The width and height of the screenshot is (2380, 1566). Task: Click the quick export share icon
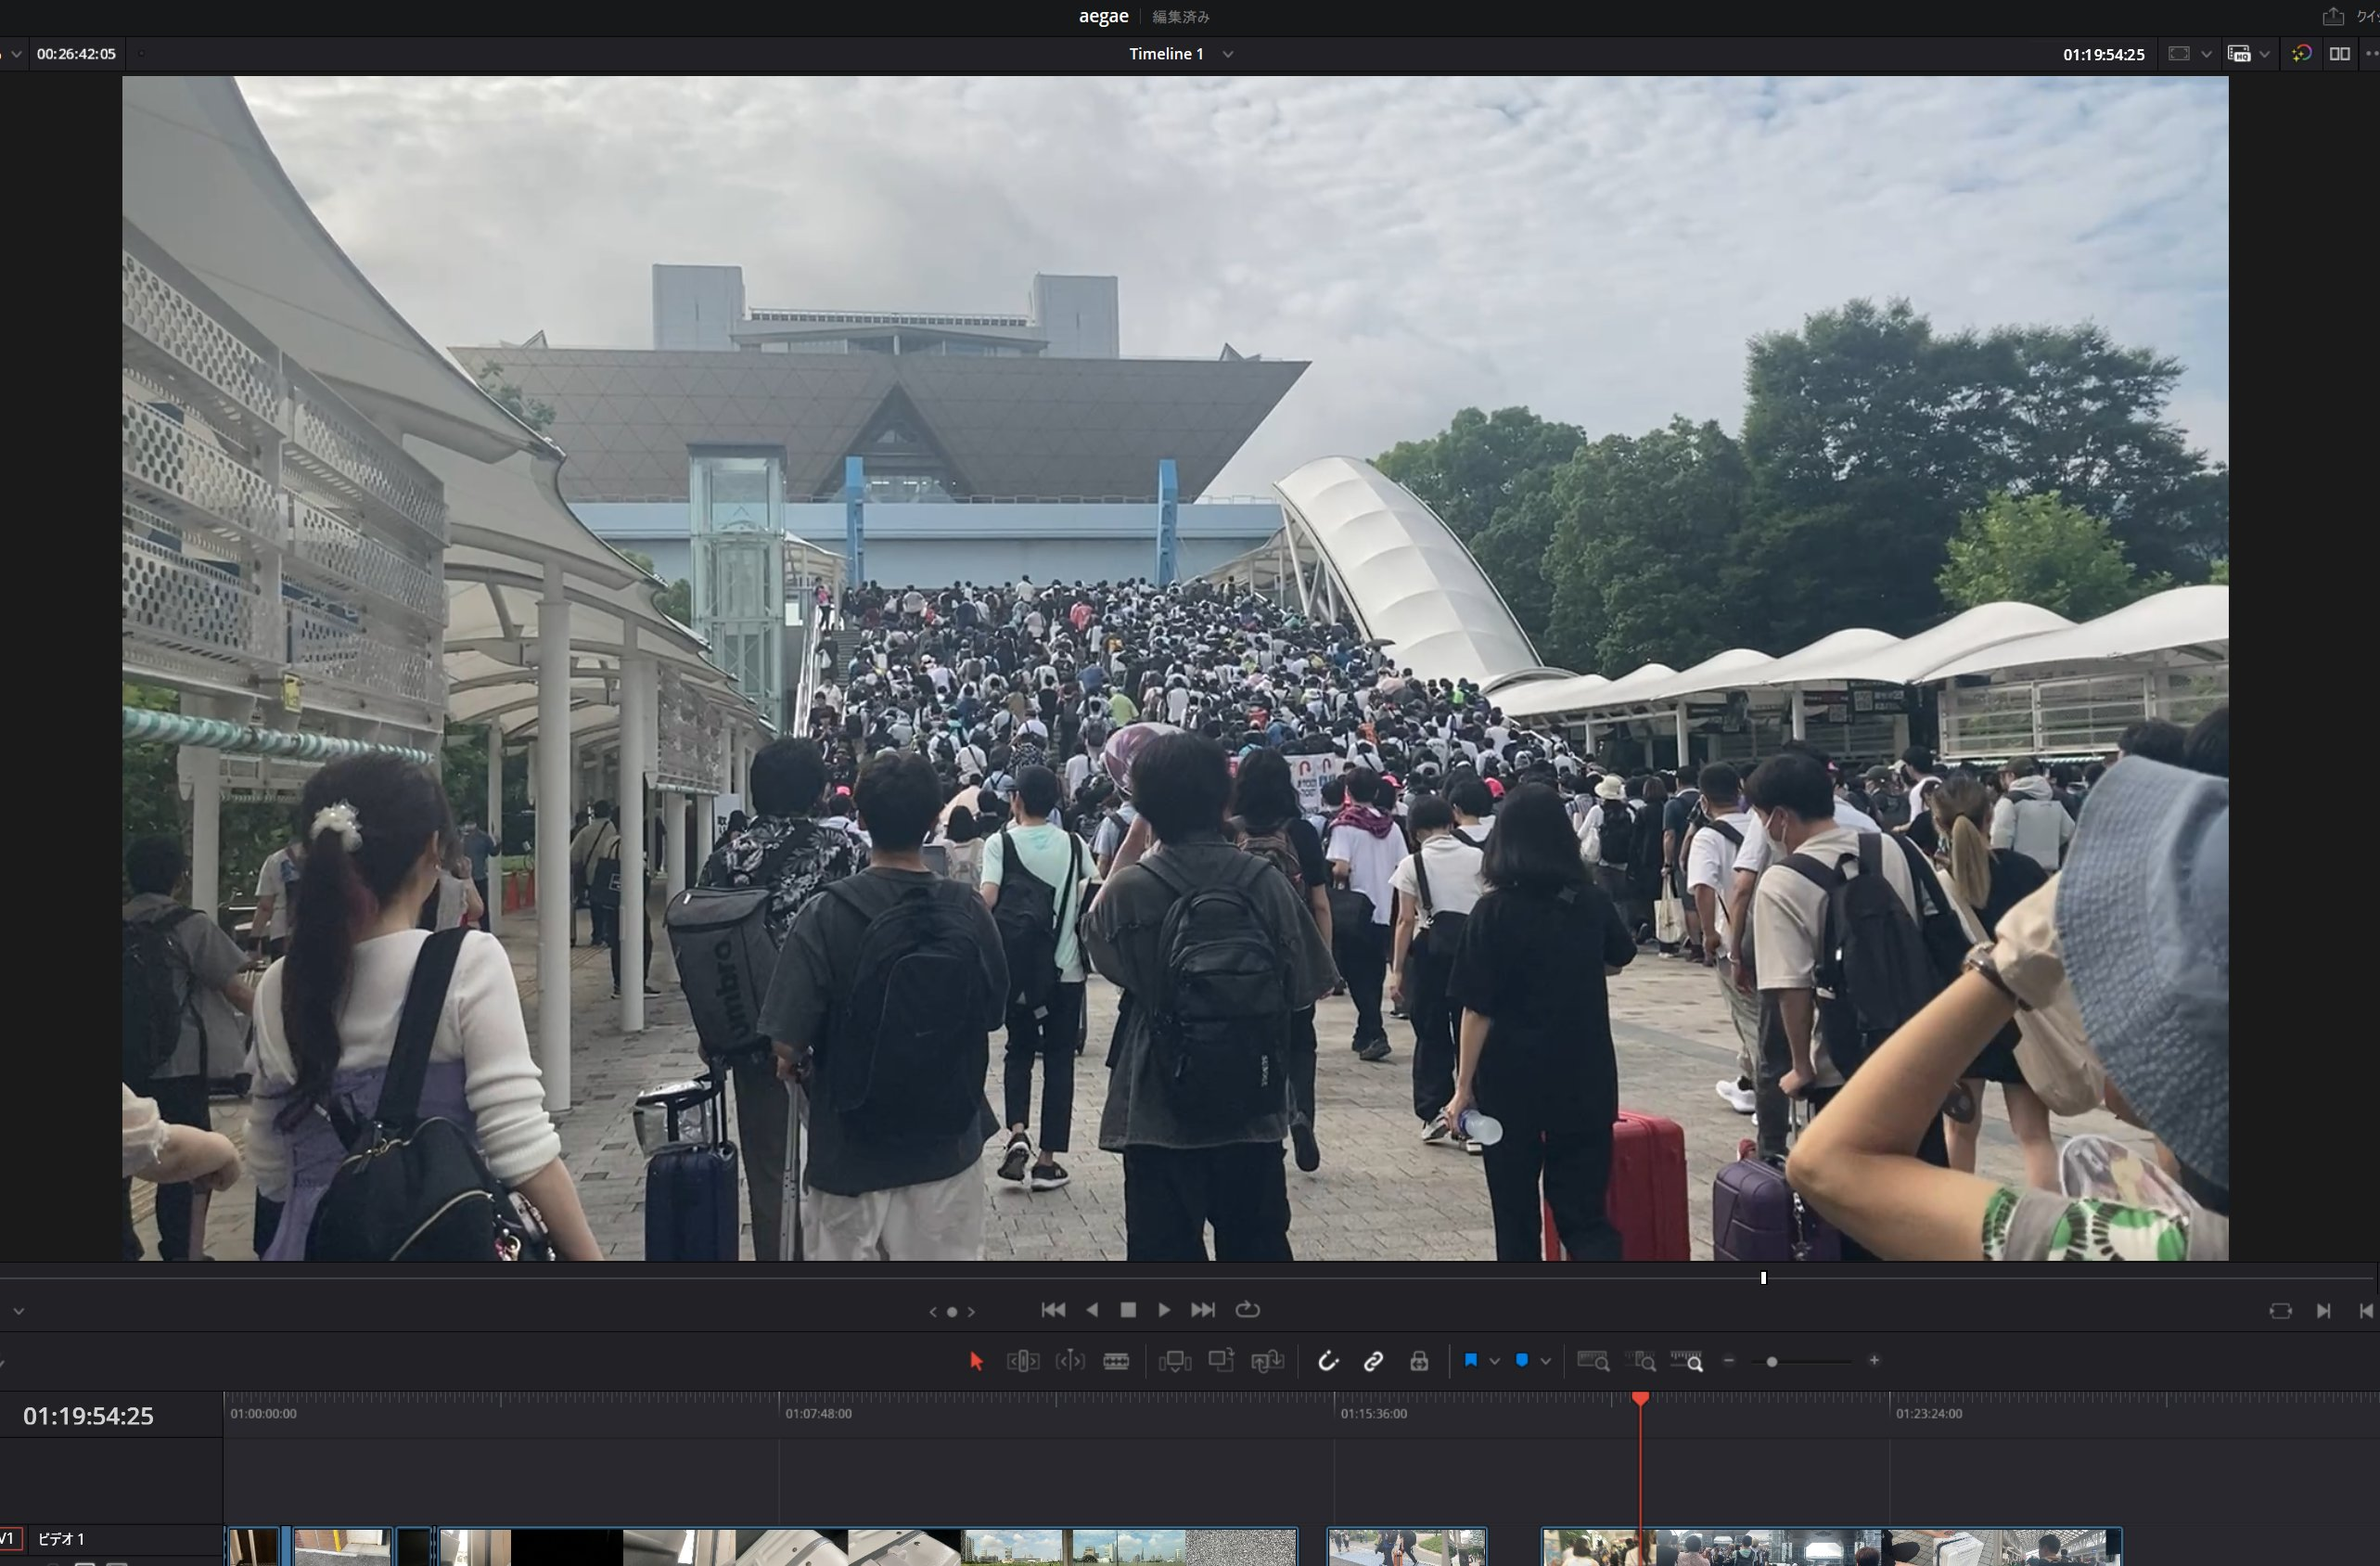[2332, 17]
